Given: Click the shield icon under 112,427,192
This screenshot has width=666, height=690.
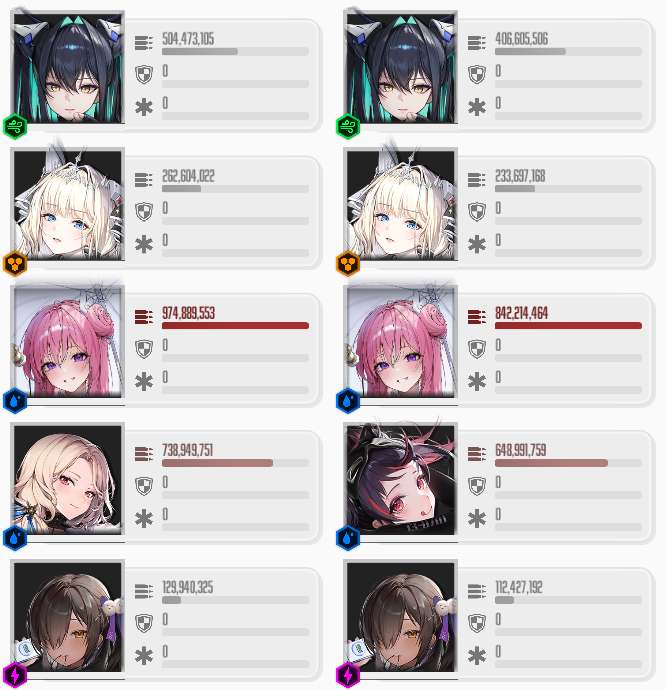Looking at the screenshot, I should 477,623.
